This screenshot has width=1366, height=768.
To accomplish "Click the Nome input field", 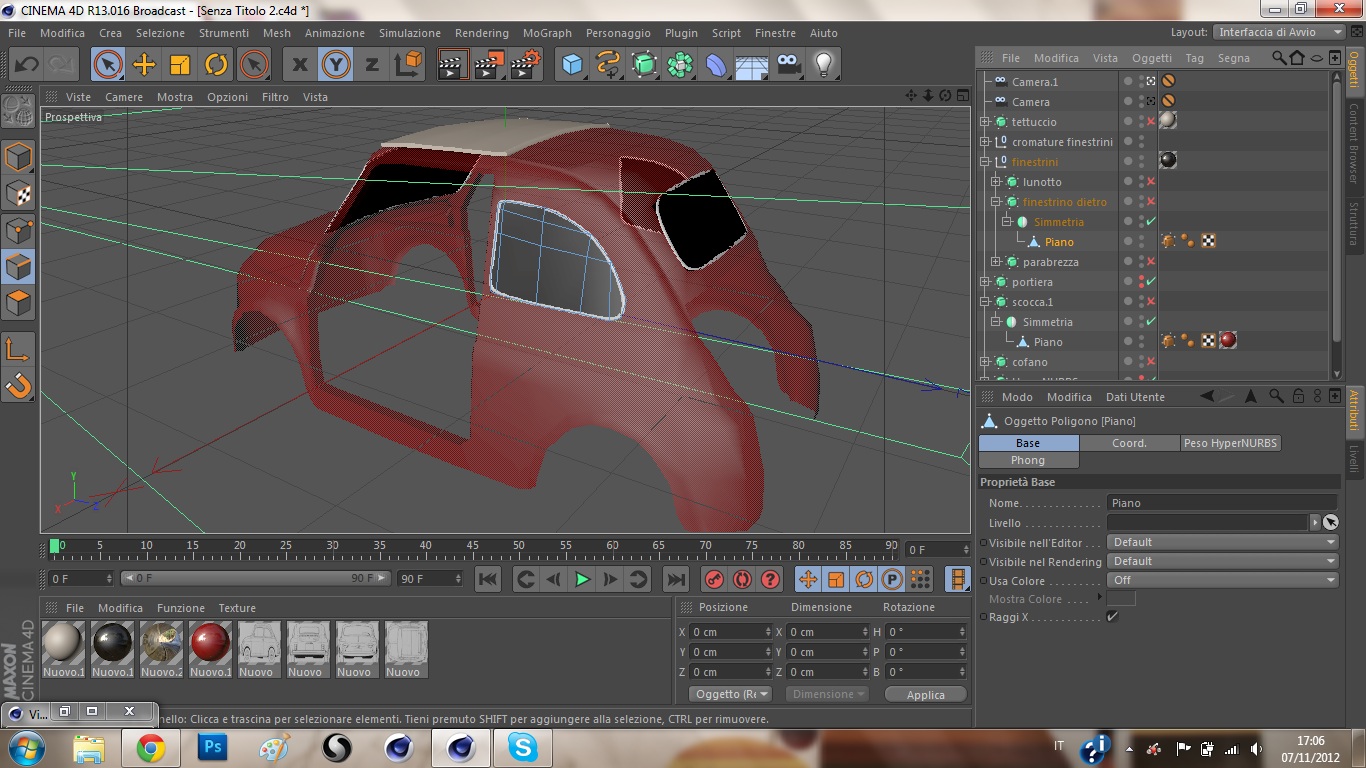I will (x=1221, y=503).
